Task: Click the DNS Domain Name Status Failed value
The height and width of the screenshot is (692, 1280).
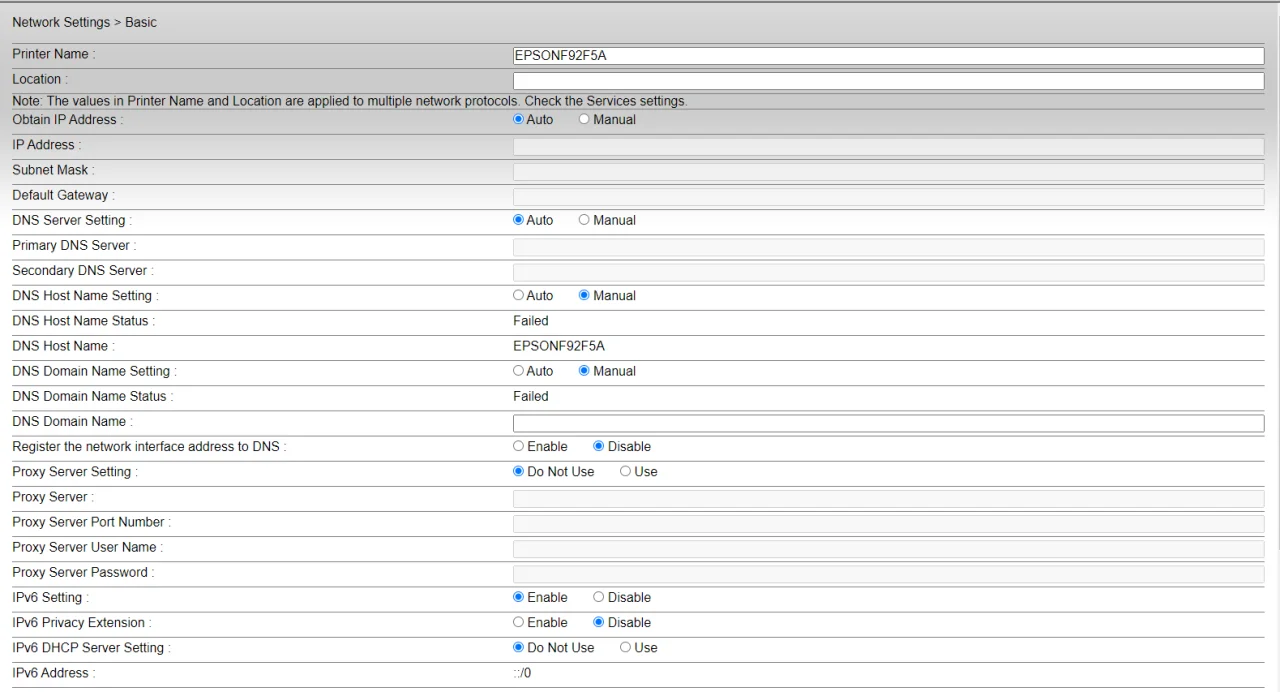Action: (531, 396)
